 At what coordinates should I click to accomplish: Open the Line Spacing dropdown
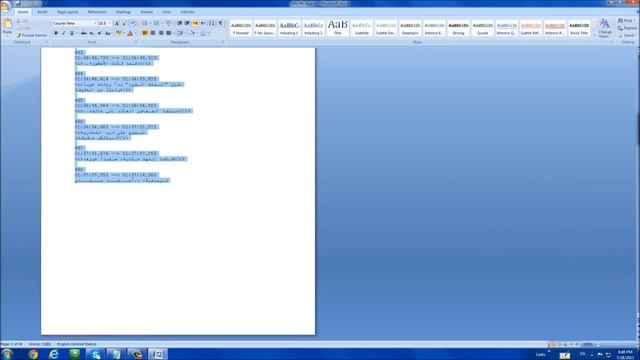(181, 33)
